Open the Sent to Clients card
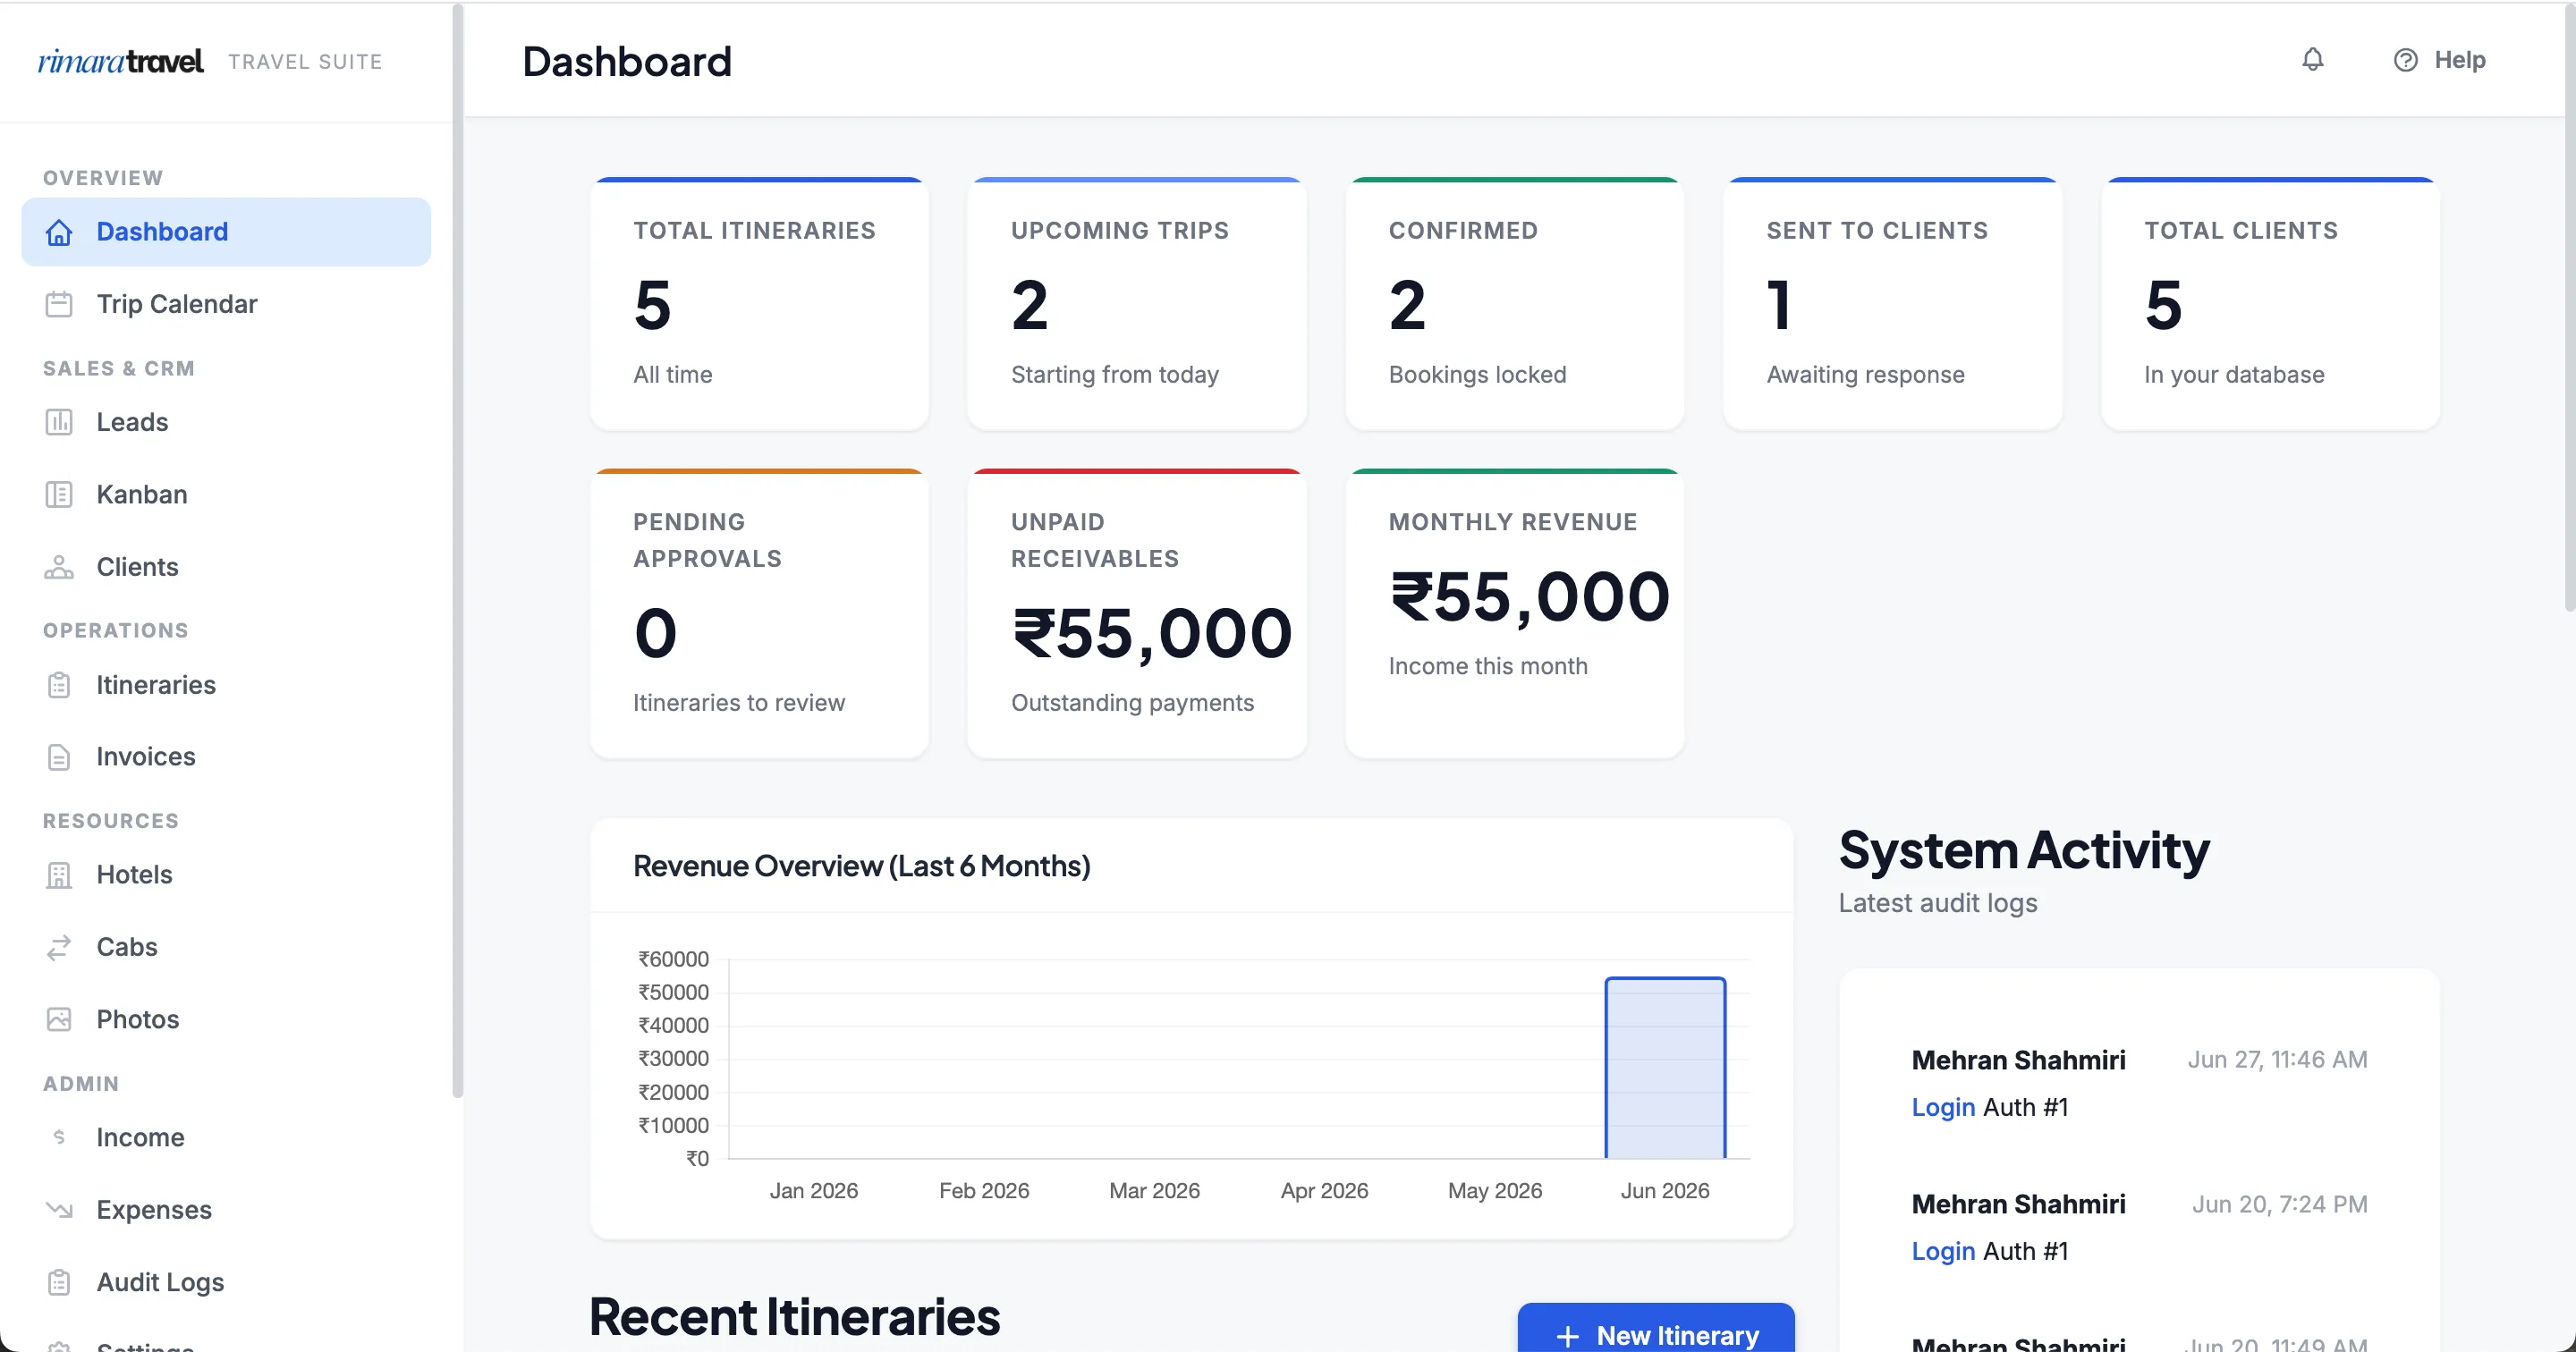 pyautogui.click(x=1892, y=304)
